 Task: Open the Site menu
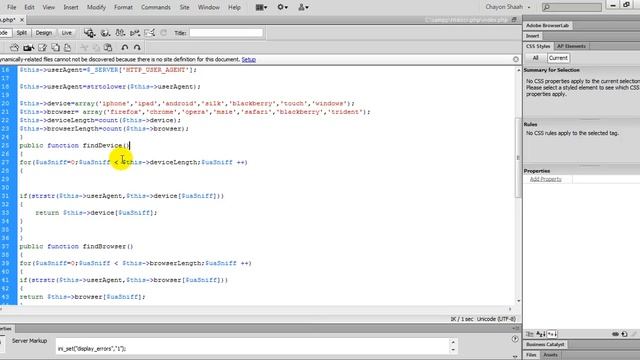pyautogui.click(x=184, y=7)
